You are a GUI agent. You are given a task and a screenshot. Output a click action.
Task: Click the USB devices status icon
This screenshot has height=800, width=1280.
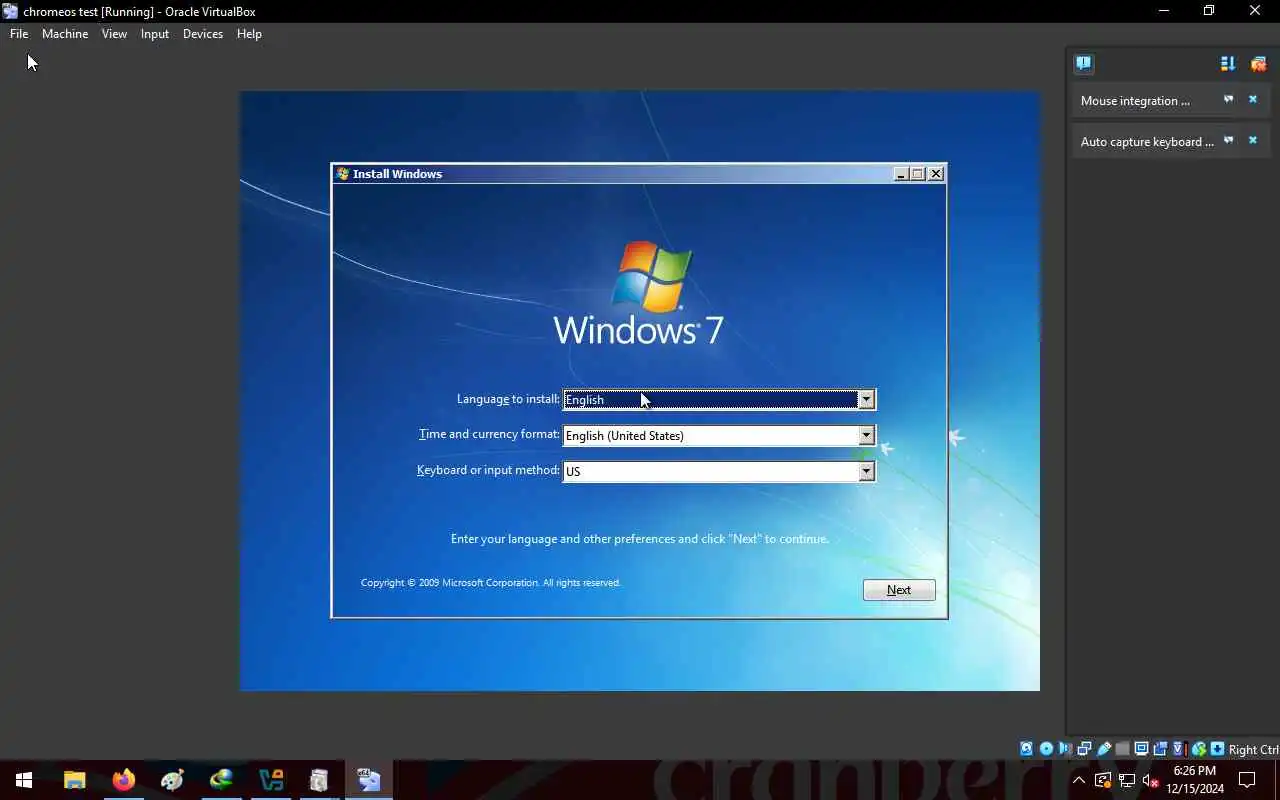coord(1104,749)
